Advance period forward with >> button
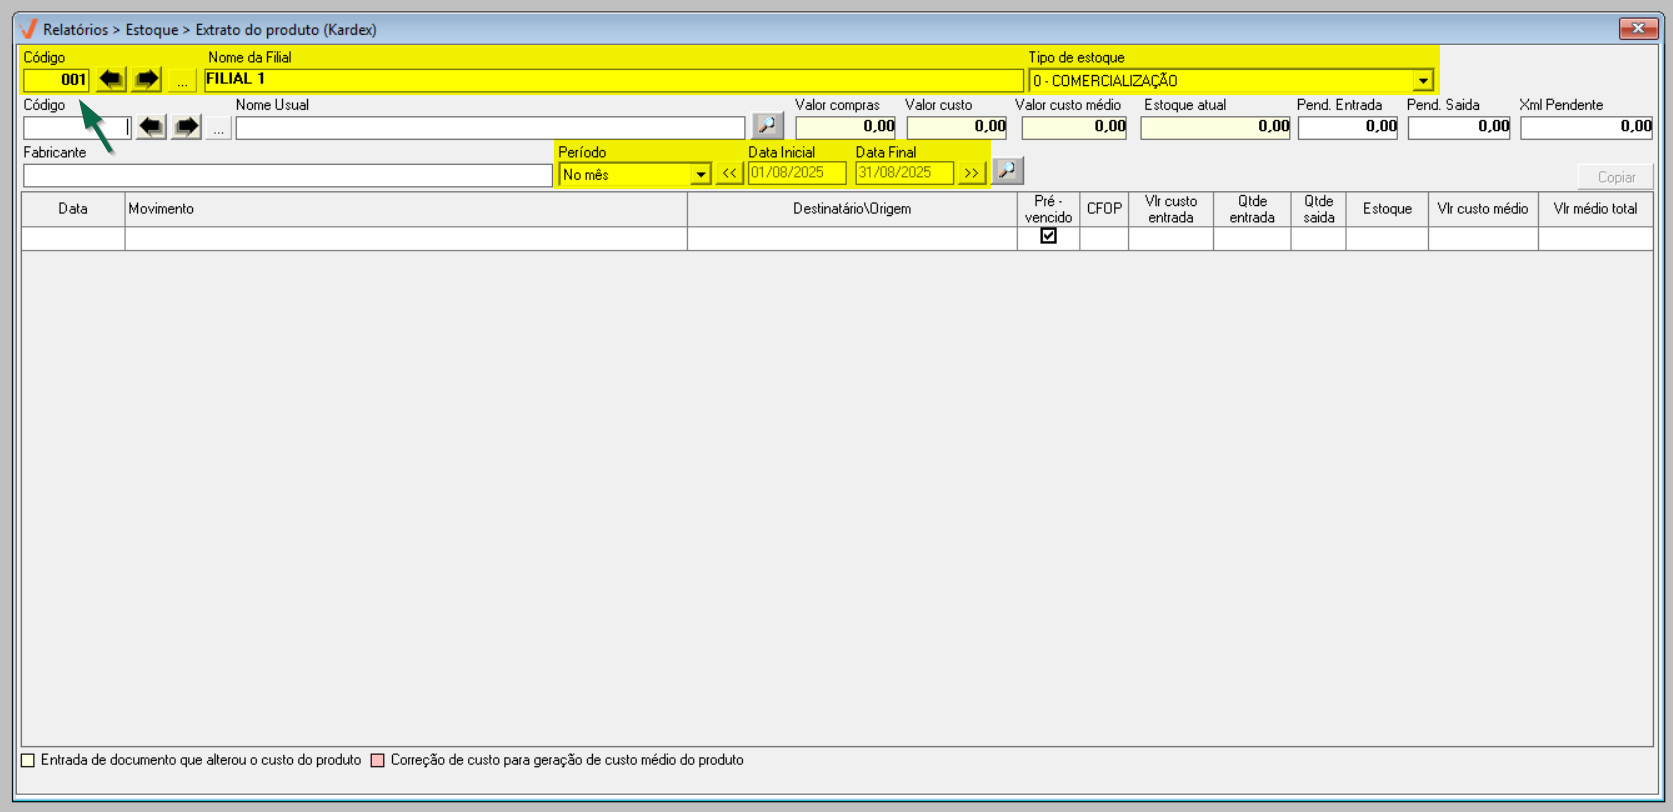Image resolution: width=1673 pixels, height=812 pixels. (x=971, y=174)
